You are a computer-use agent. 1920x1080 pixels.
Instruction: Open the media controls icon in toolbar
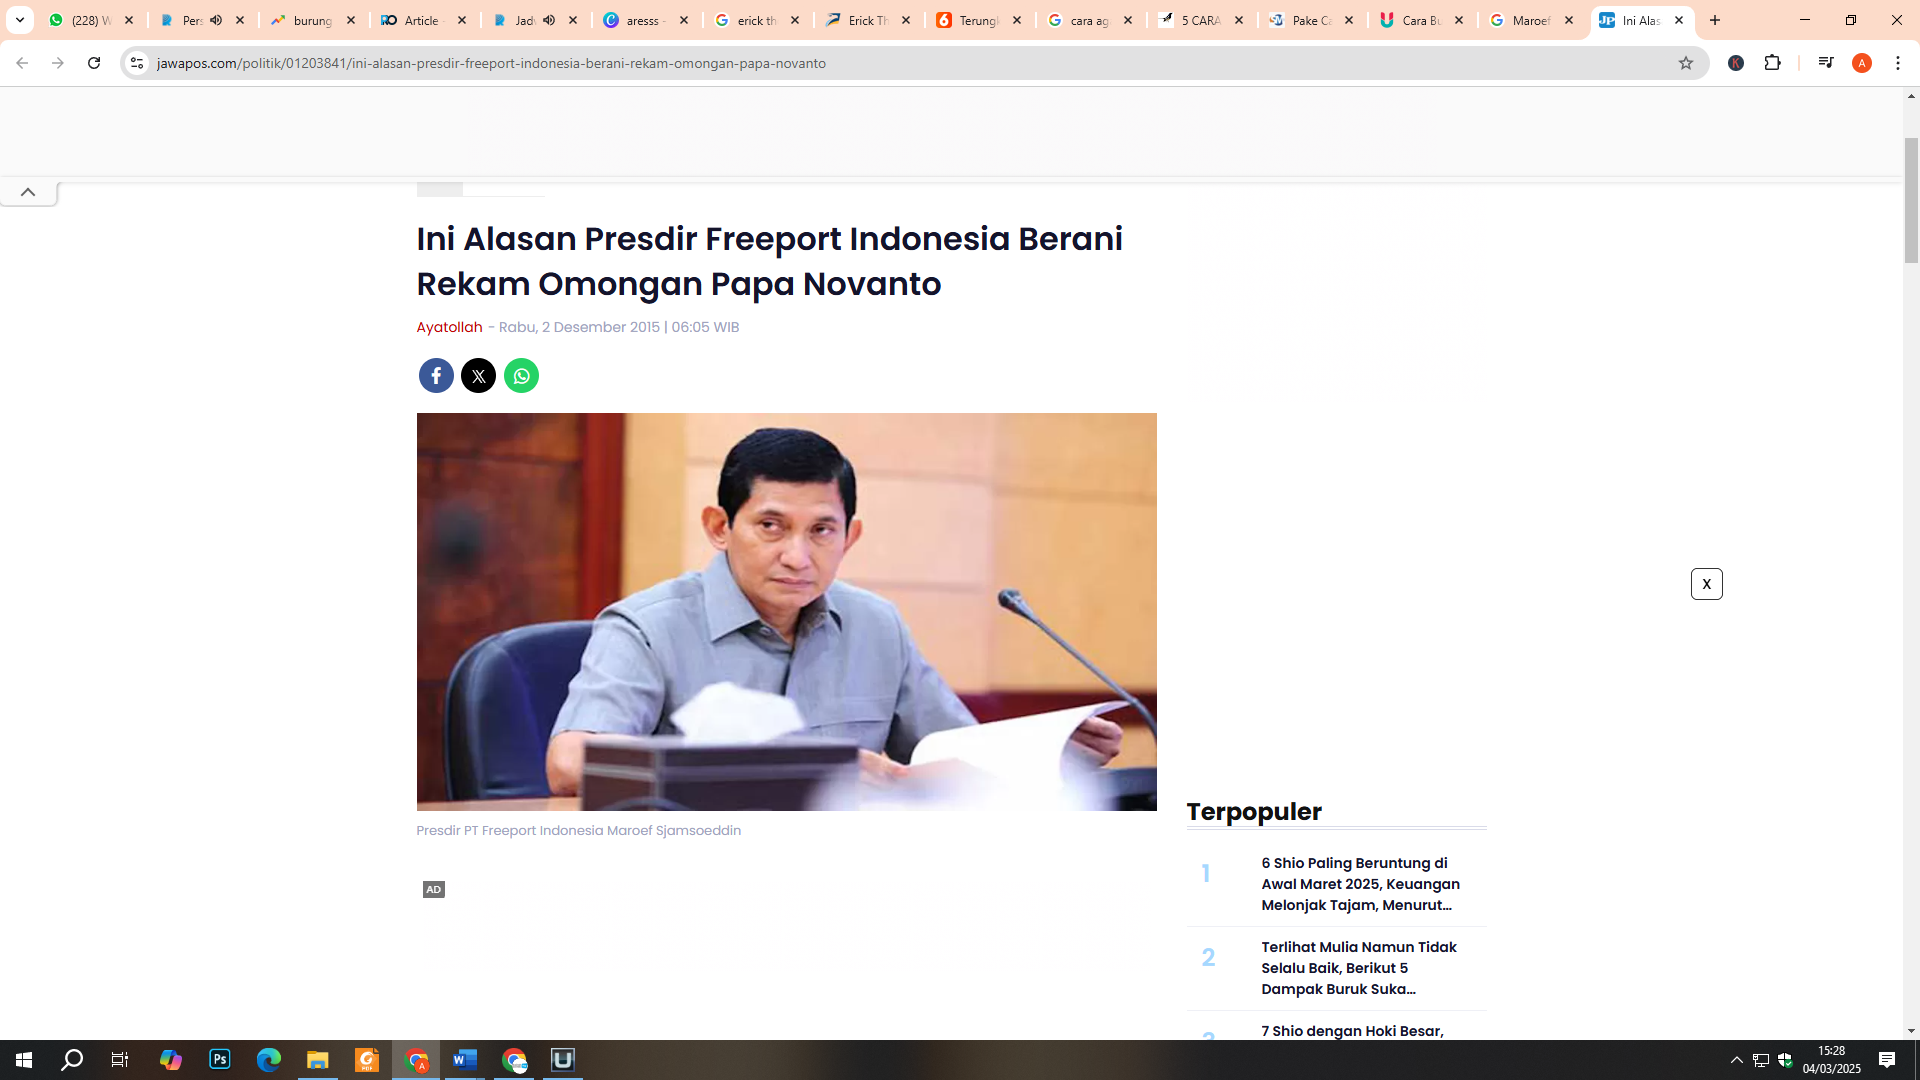pyautogui.click(x=1826, y=63)
